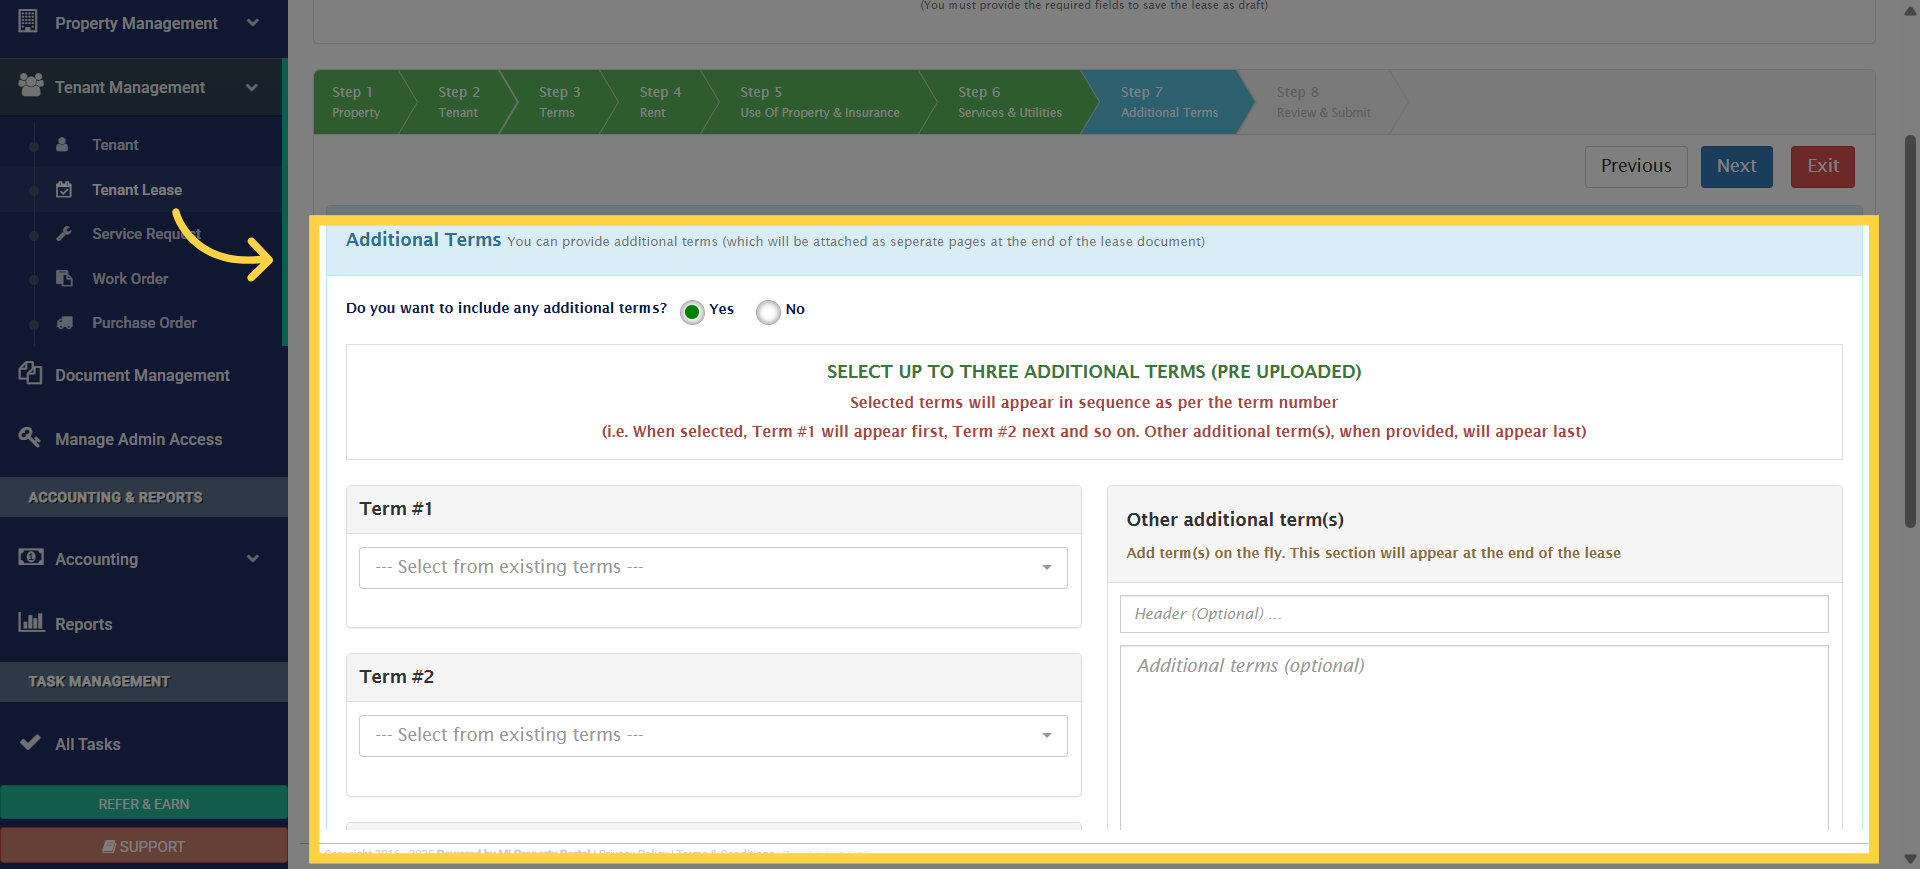Switch to Step 5 Use Of Property & Insurance
This screenshot has width=1920, height=869.
[818, 102]
